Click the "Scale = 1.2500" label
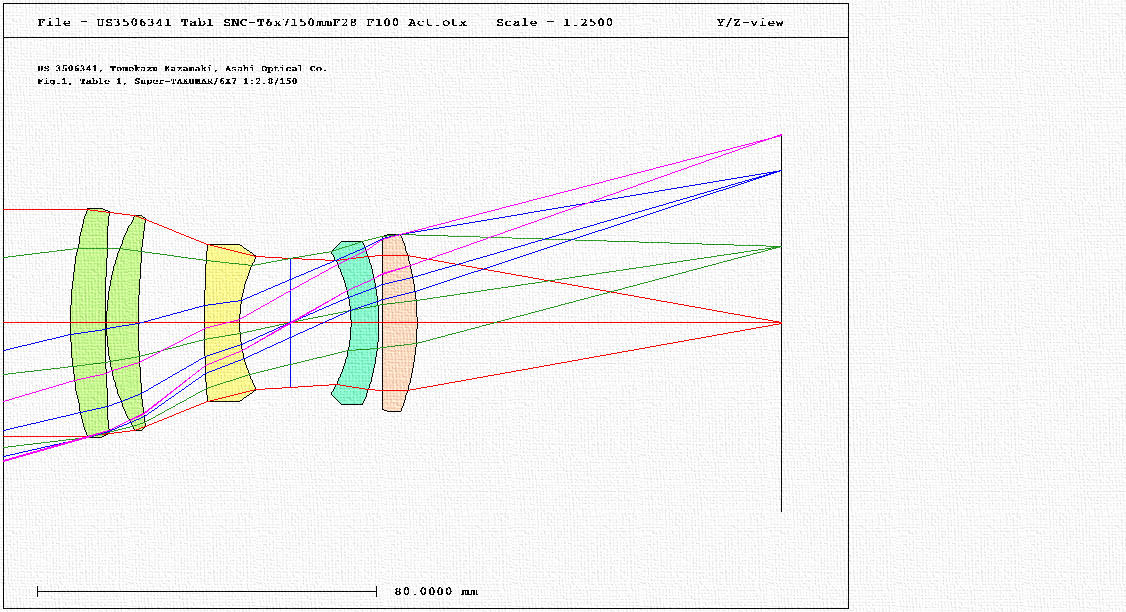The image size is (1126, 612). (x=554, y=22)
